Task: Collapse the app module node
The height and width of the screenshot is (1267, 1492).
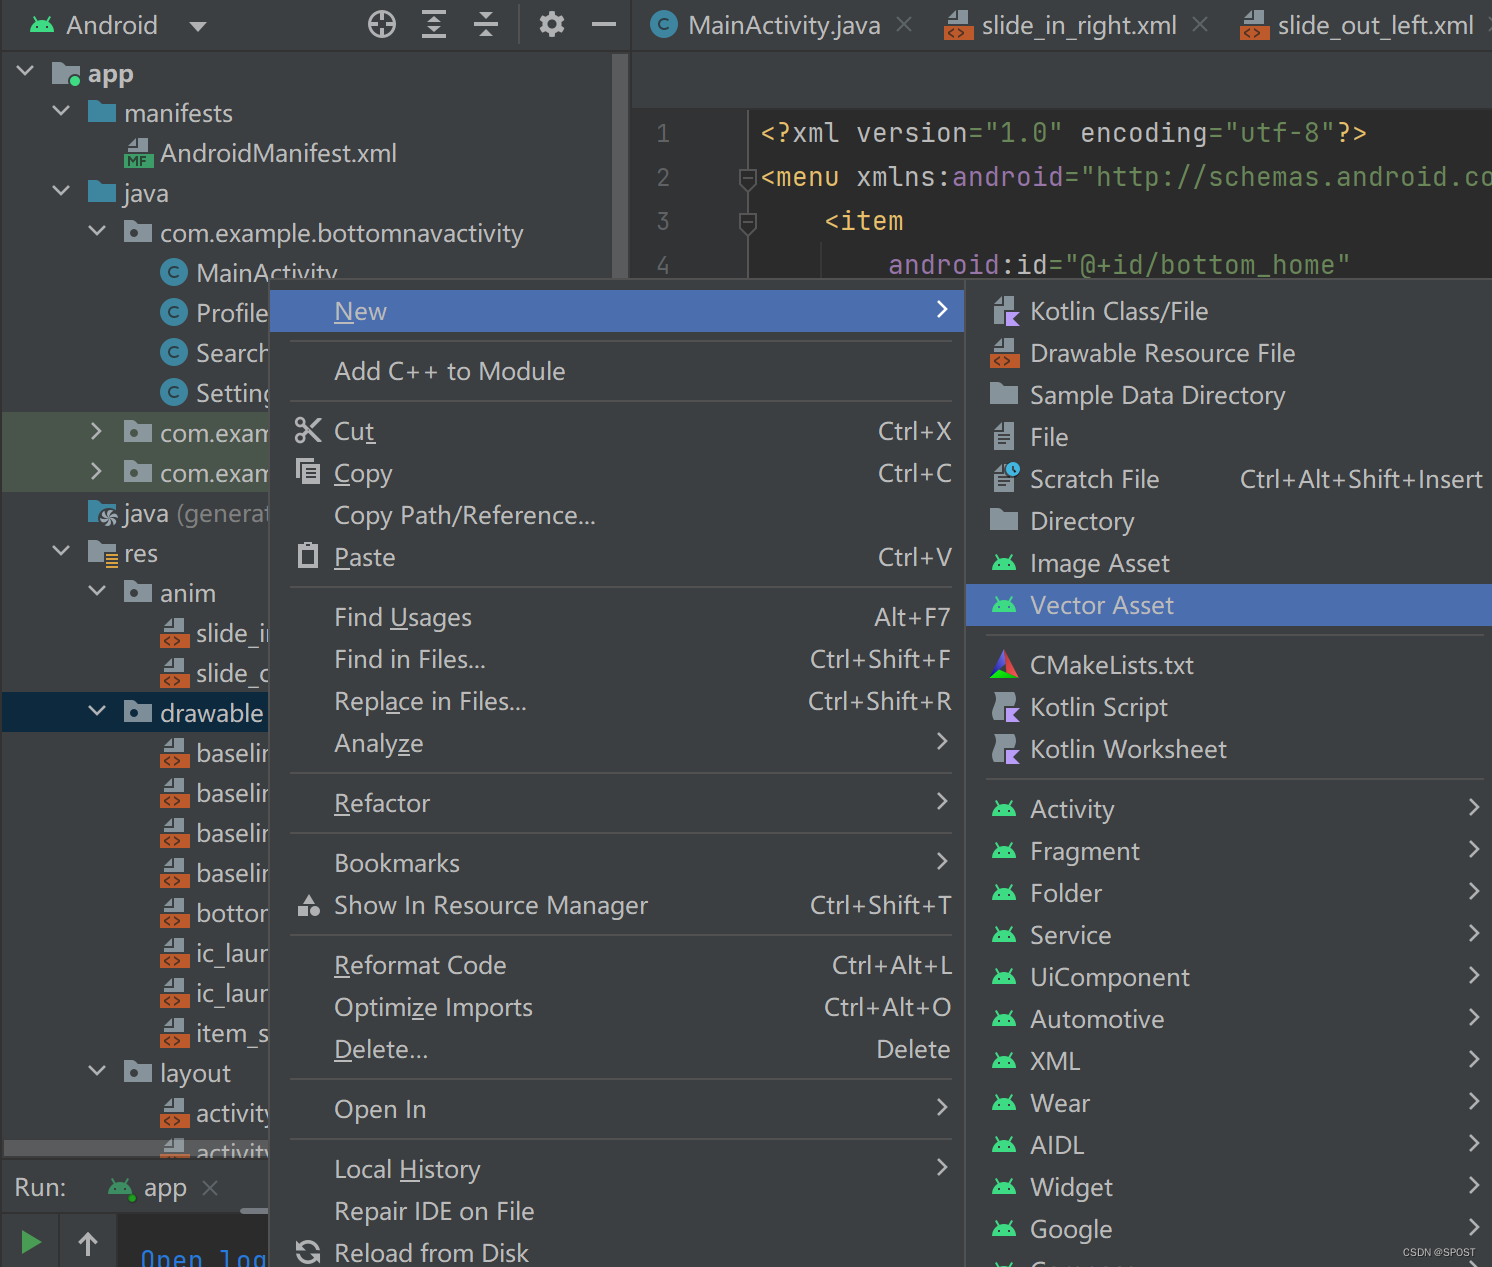Action: (x=26, y=71)
